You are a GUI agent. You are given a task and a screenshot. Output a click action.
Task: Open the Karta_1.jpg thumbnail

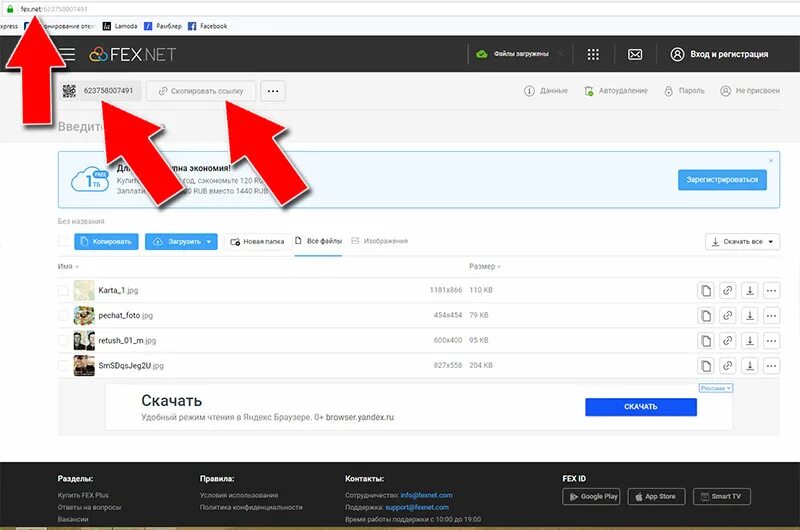[84, 290]
